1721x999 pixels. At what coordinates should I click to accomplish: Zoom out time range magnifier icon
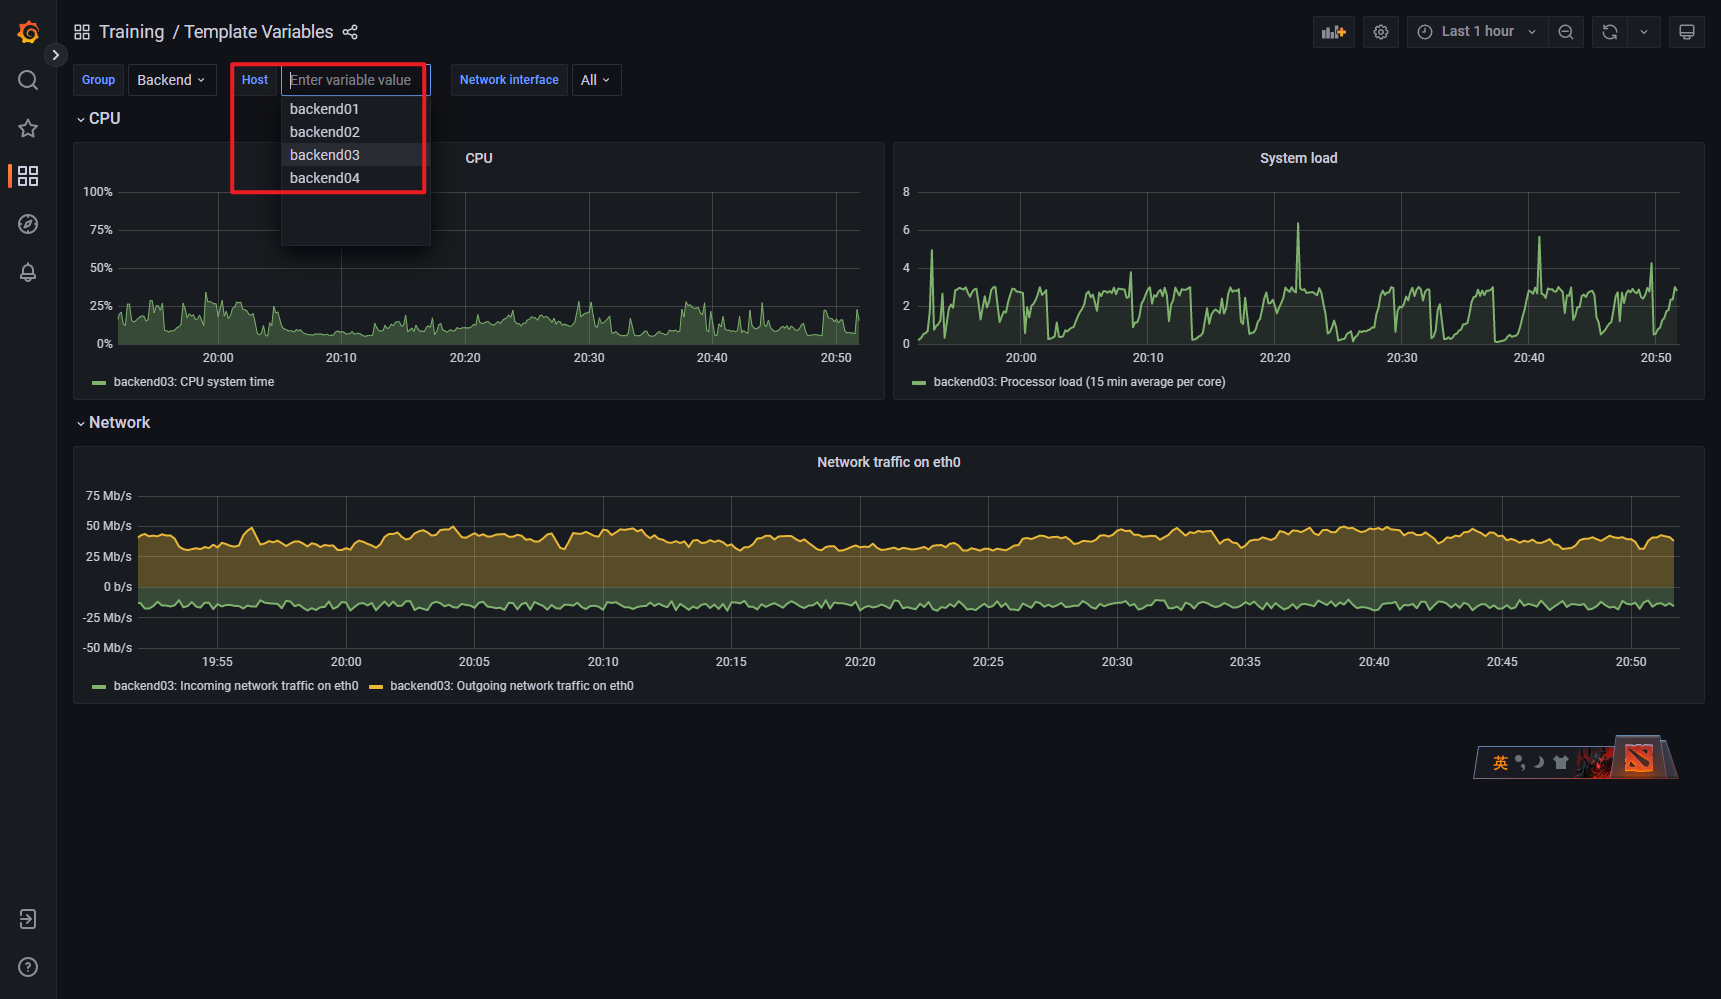click(1566, 32)
